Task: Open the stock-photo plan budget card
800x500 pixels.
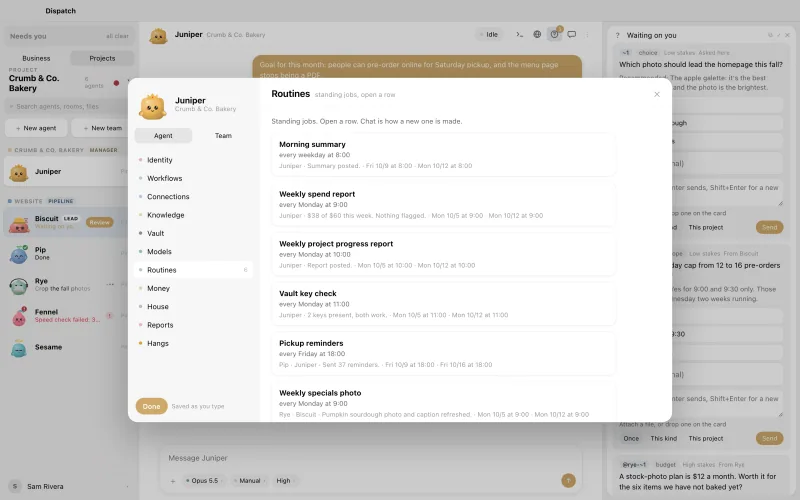Action: [700, 477]
